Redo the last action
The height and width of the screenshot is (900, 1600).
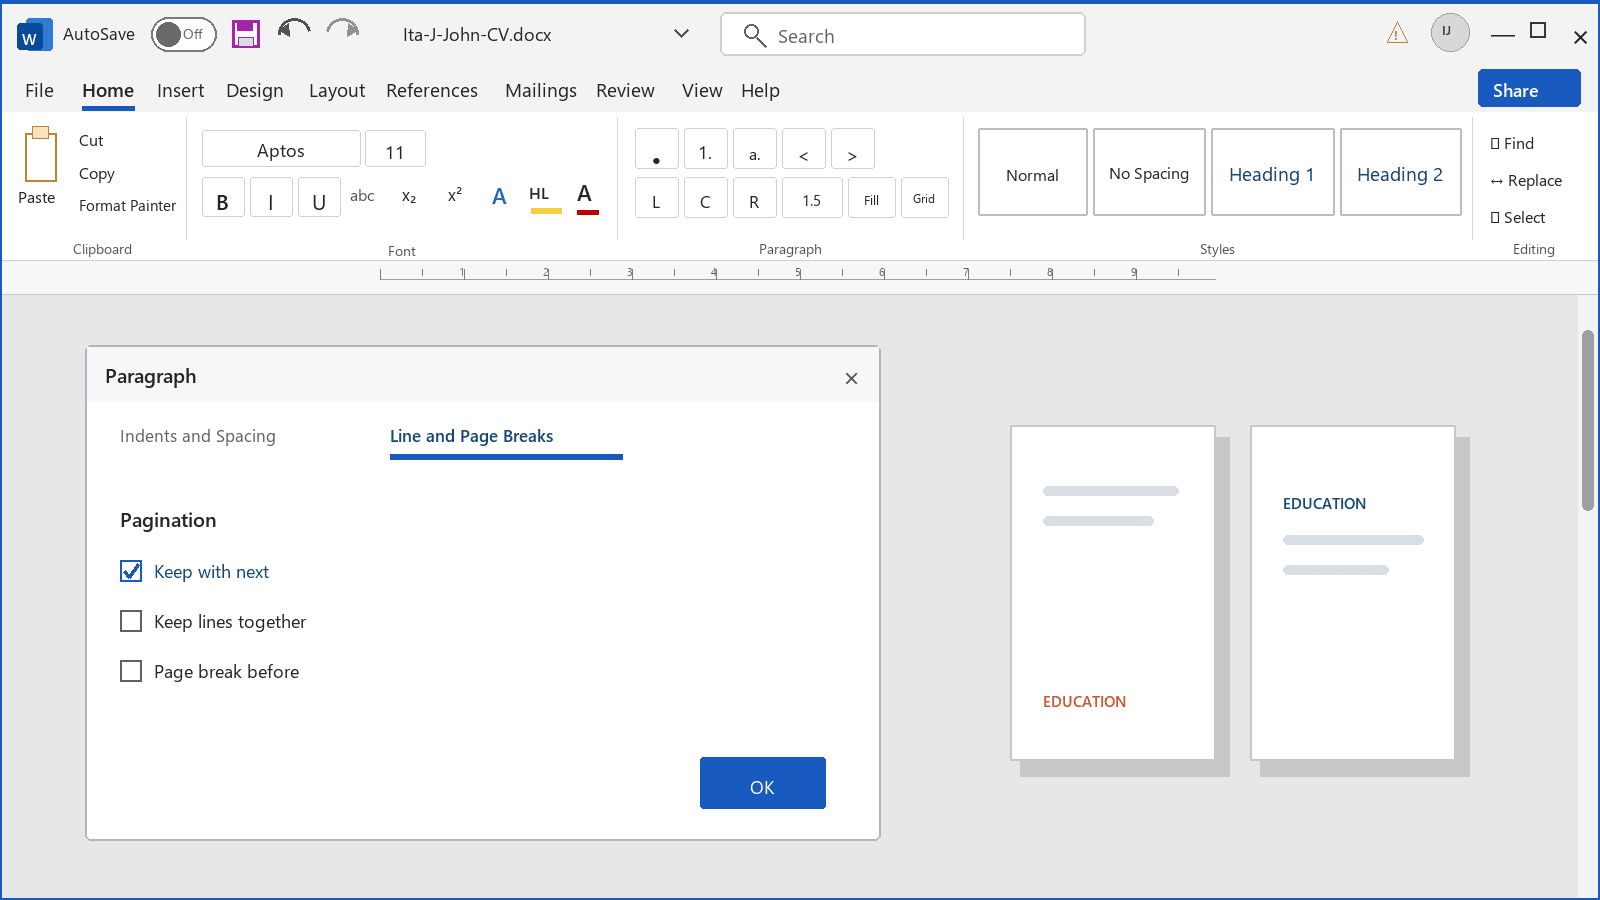343,30
